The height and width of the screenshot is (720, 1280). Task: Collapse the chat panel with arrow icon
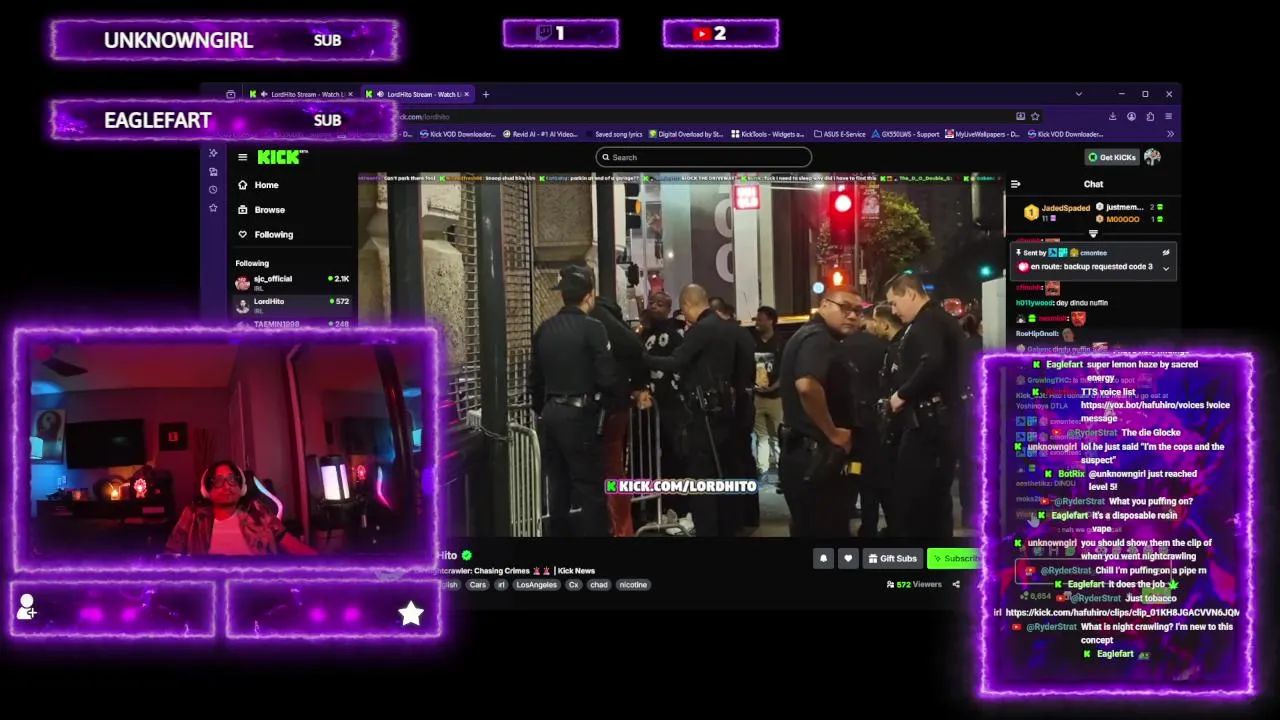click(x=1015, y=184)
